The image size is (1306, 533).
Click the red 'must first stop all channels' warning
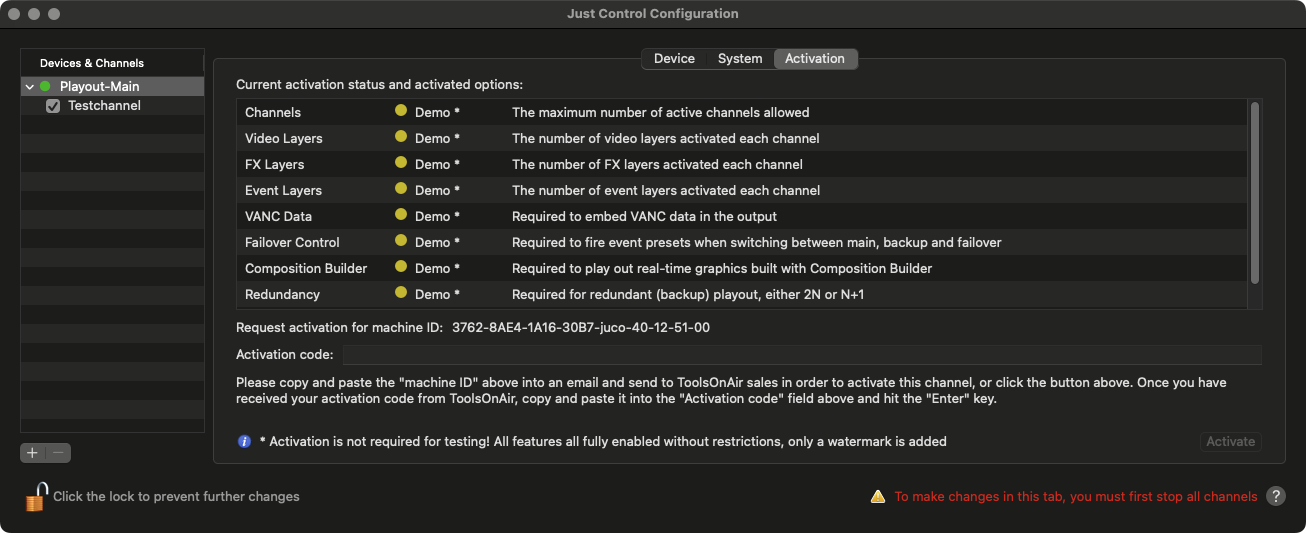point(1076,496)
